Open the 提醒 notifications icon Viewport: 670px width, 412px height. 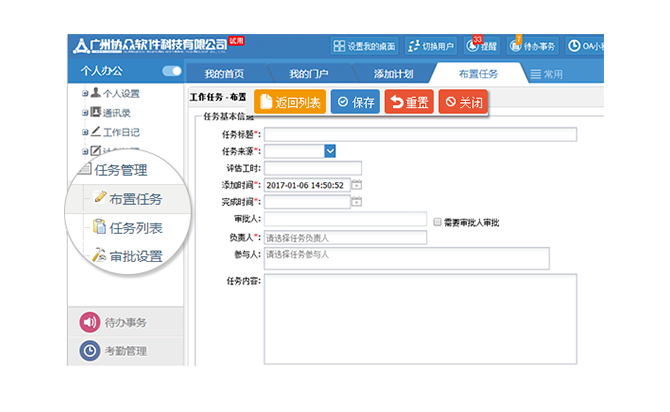point(483,46)
